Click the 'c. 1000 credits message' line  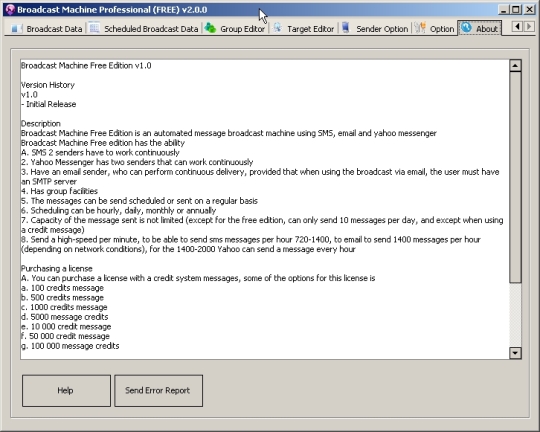pos(64,307)
